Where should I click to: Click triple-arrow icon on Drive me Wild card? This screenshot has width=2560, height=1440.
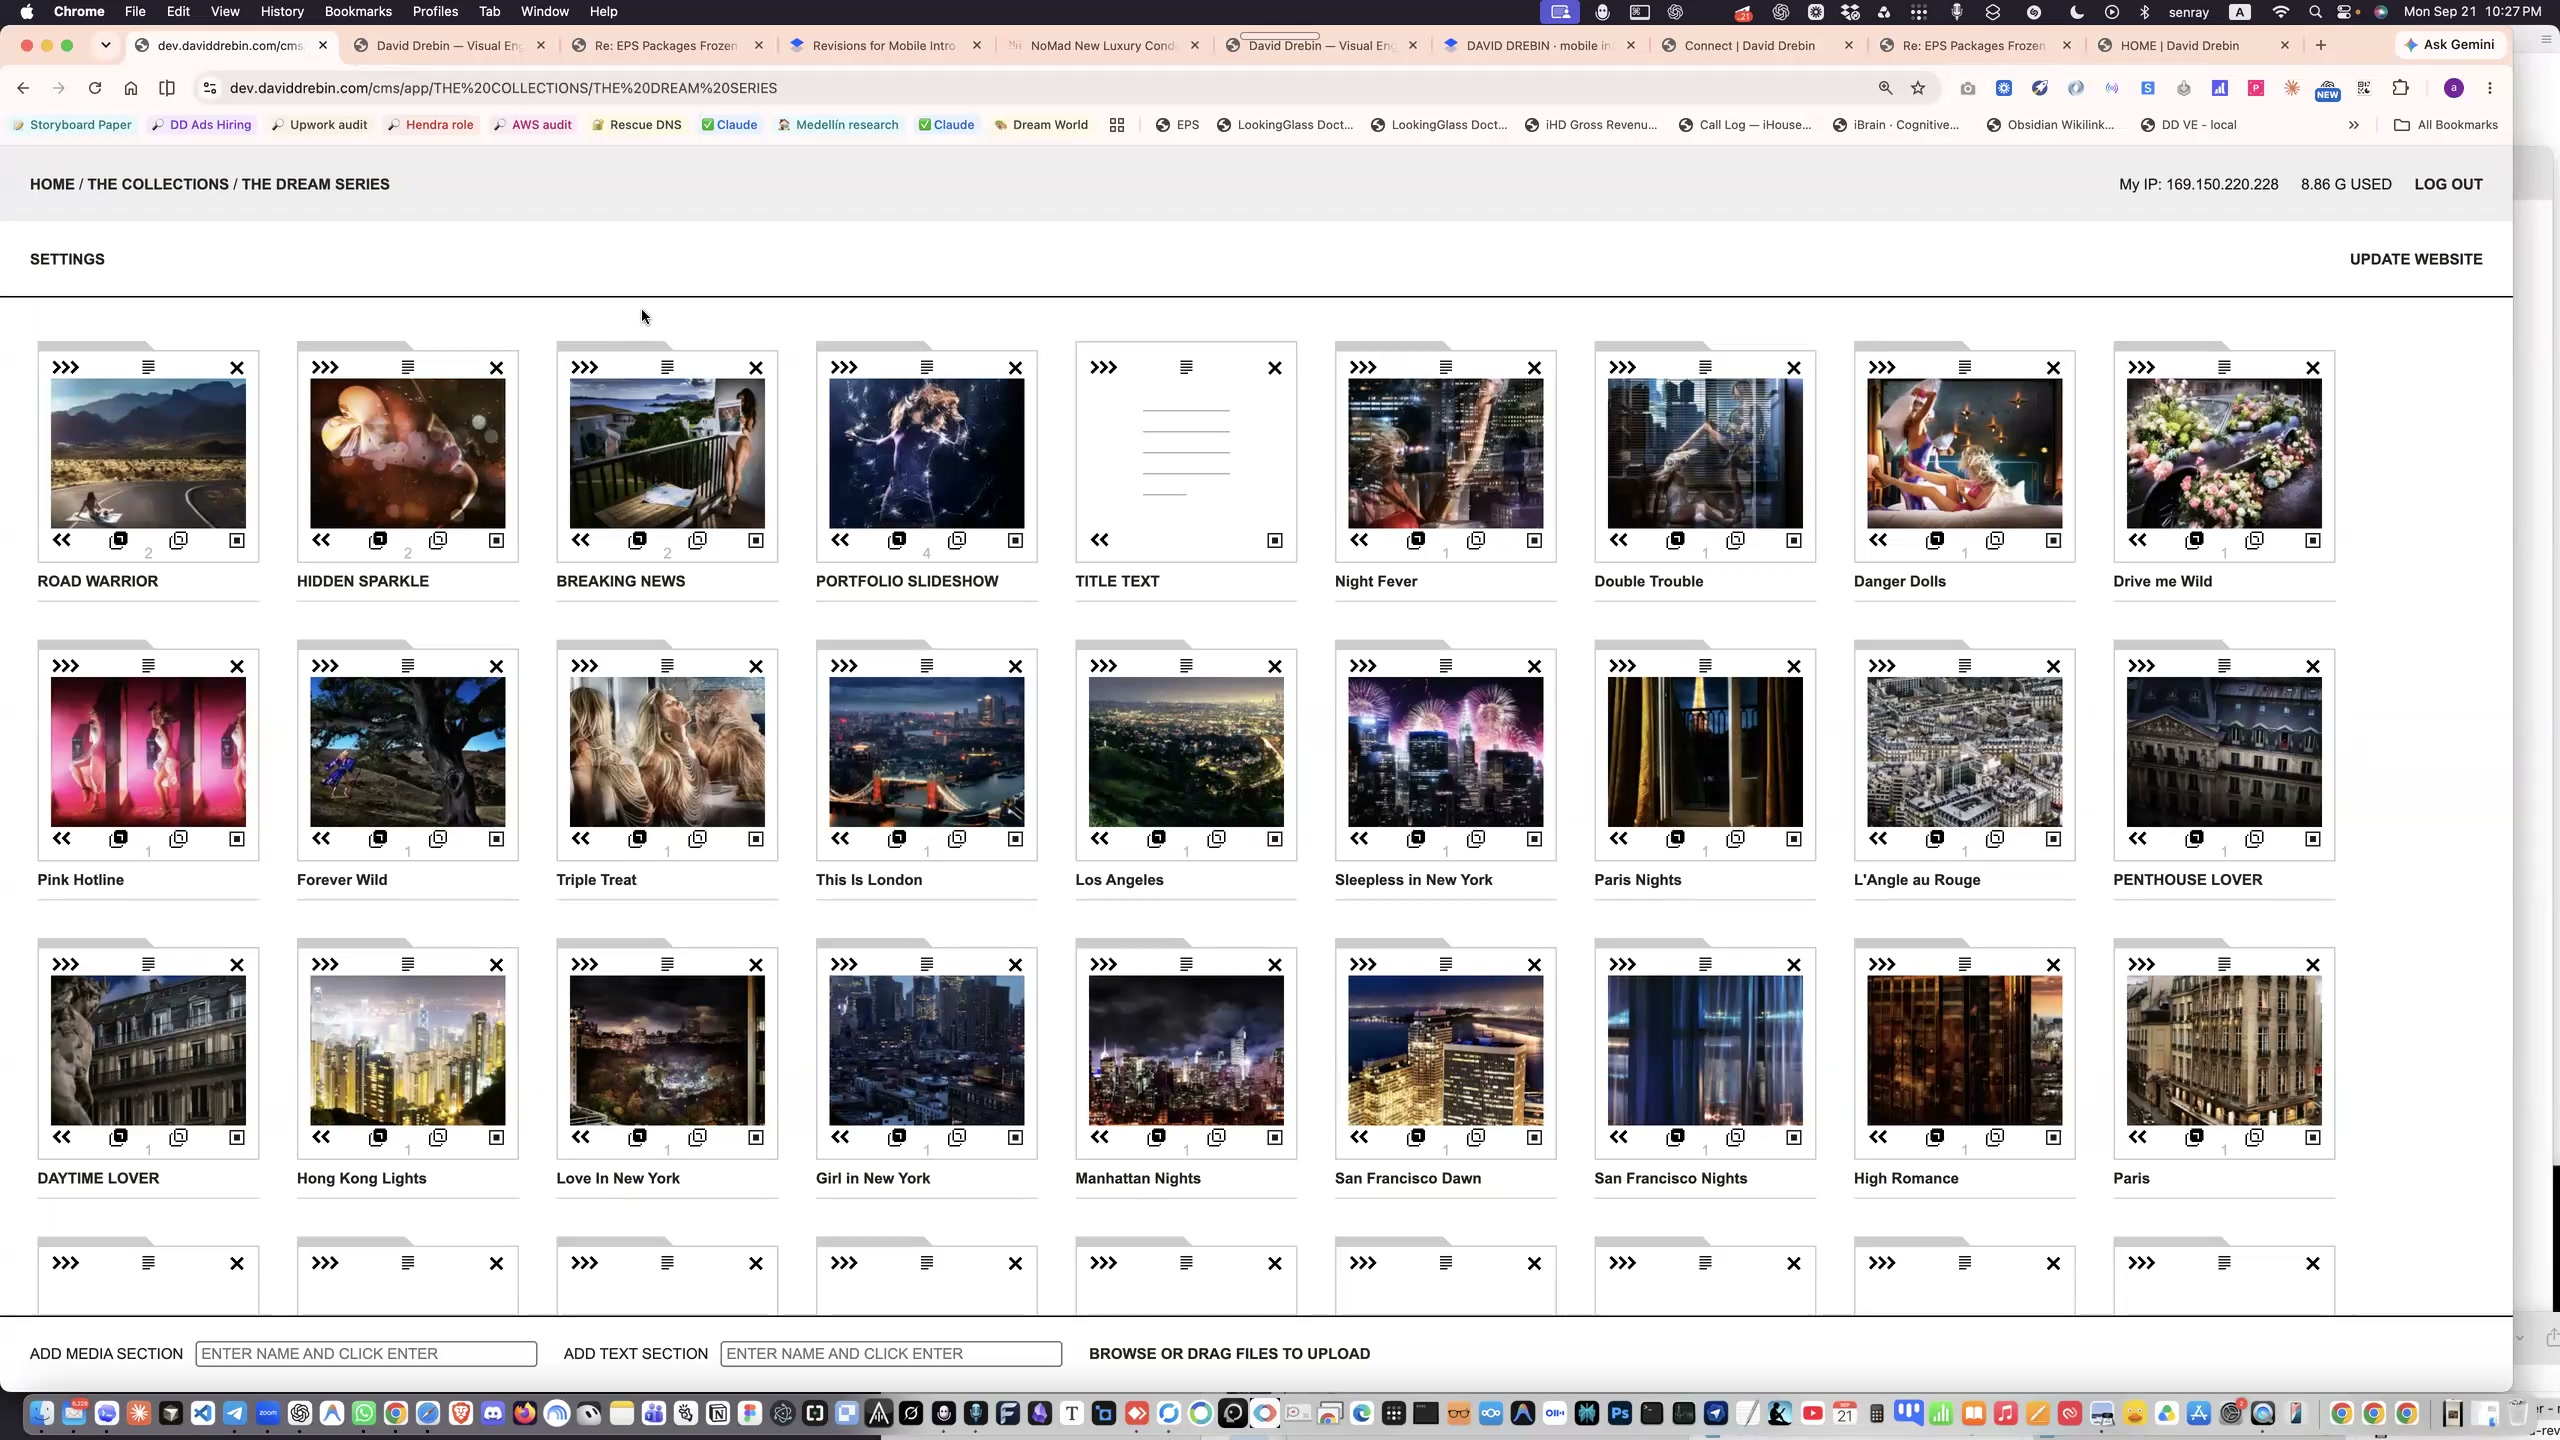coord(2141,368)
